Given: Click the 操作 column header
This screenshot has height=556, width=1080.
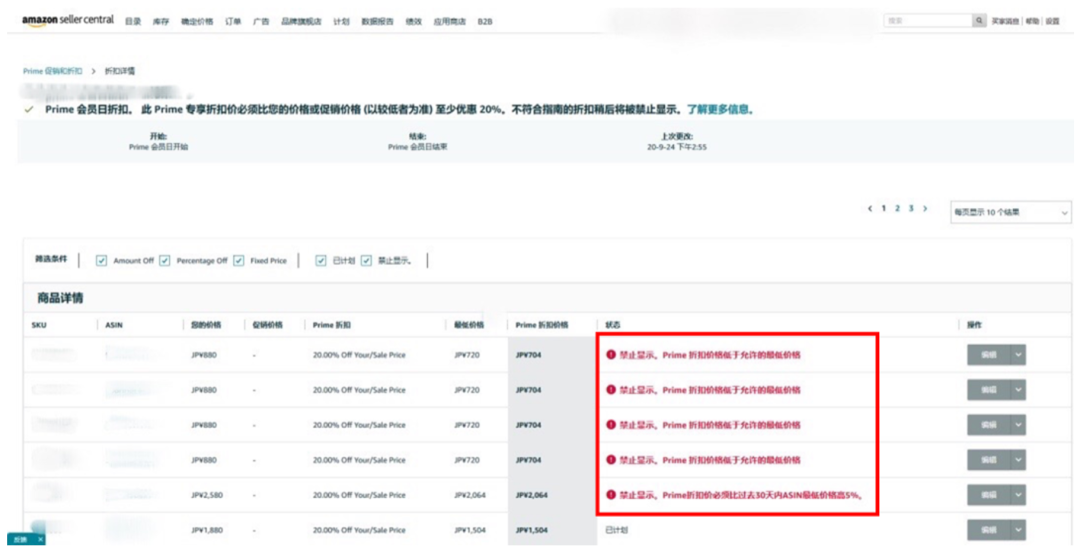Looking at the screenshot, I should [975, 325].
